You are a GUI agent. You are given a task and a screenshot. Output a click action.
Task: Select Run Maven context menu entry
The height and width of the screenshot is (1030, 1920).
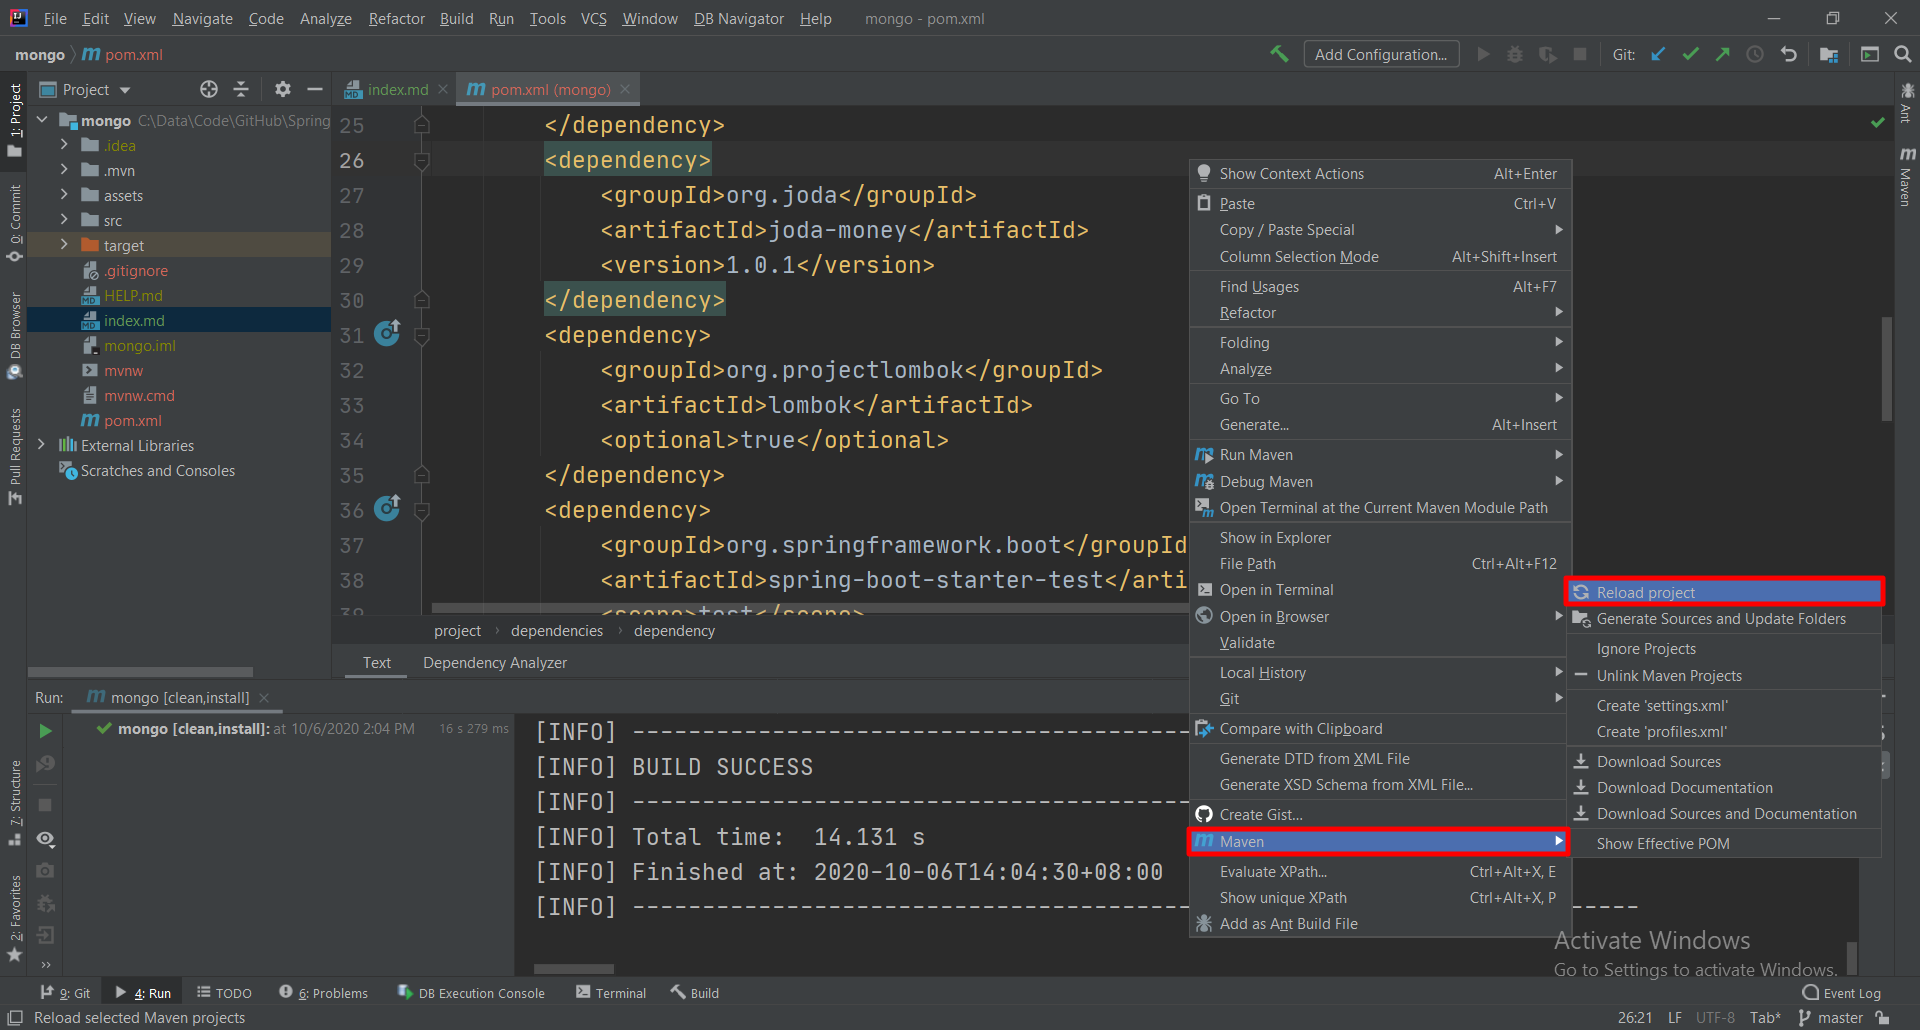[x=1379, y=455]
